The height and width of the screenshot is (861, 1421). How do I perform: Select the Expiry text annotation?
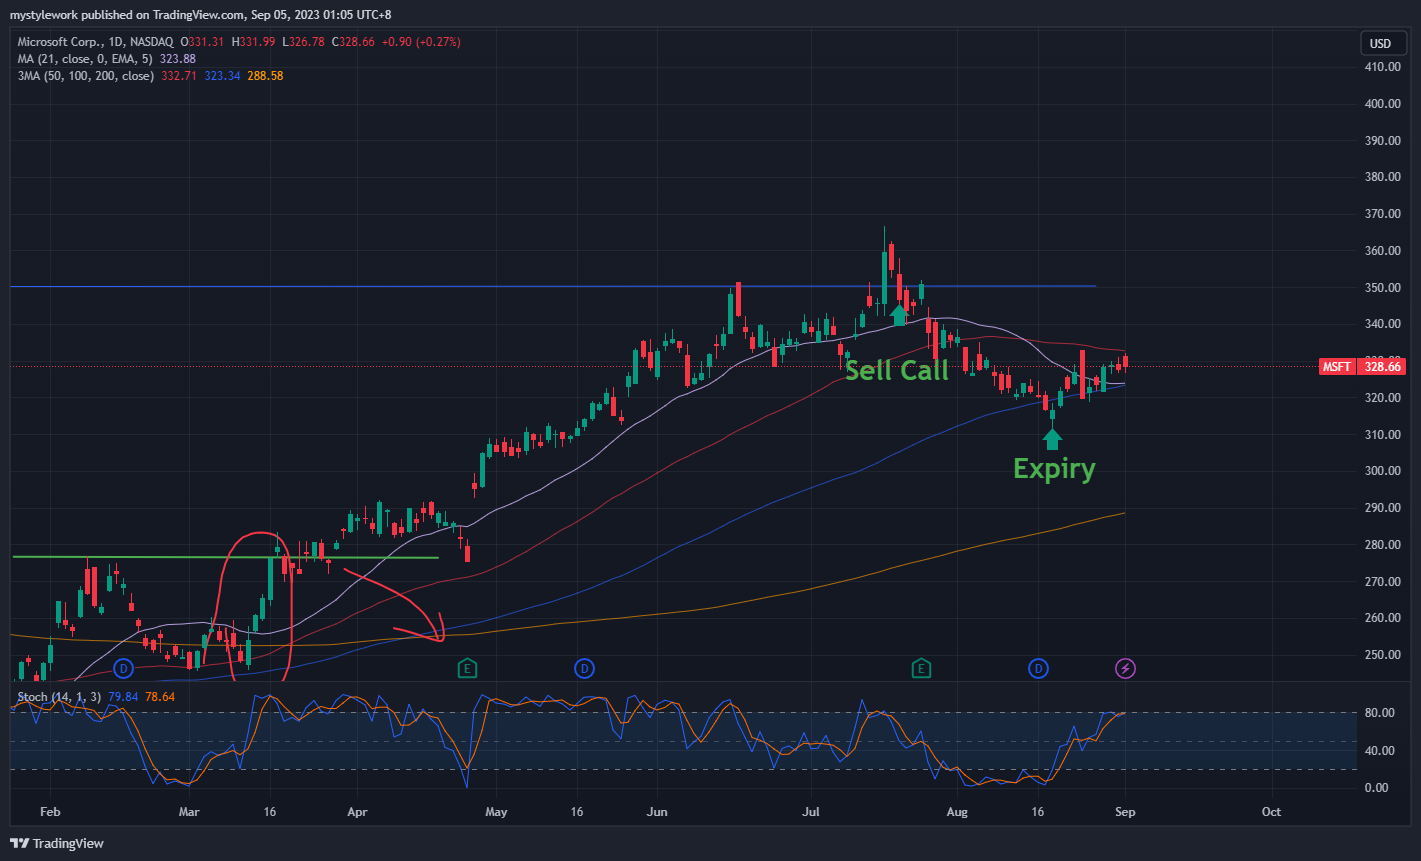coord(1054,469)
